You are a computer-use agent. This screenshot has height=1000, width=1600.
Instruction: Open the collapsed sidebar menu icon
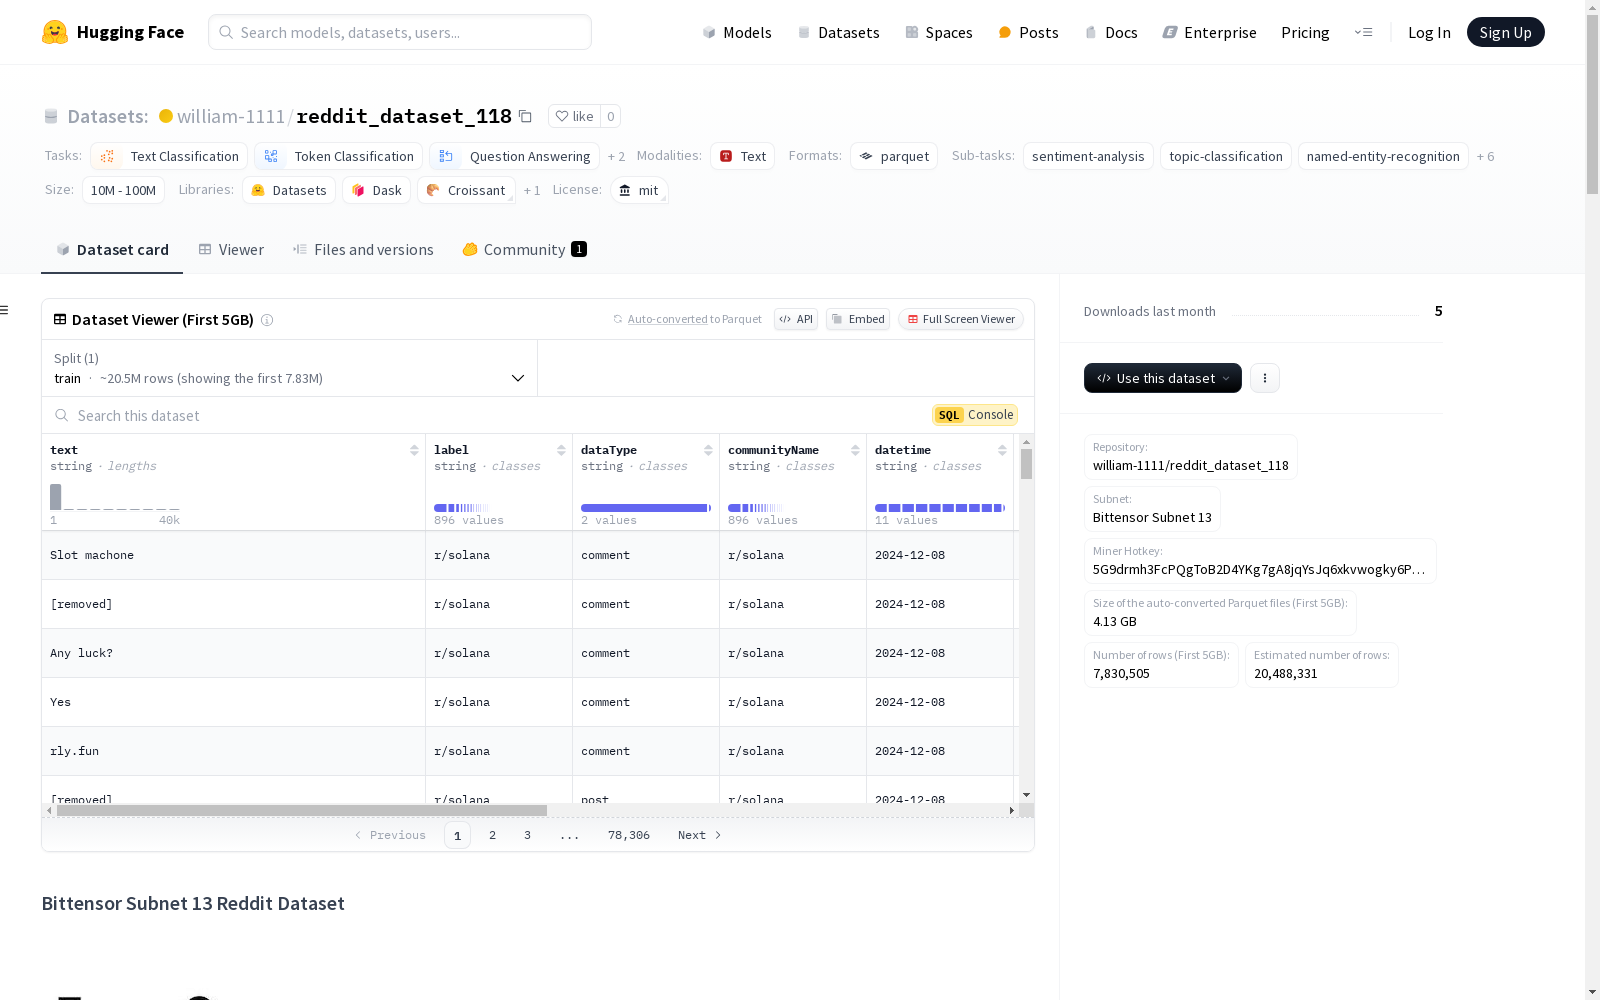4,310
